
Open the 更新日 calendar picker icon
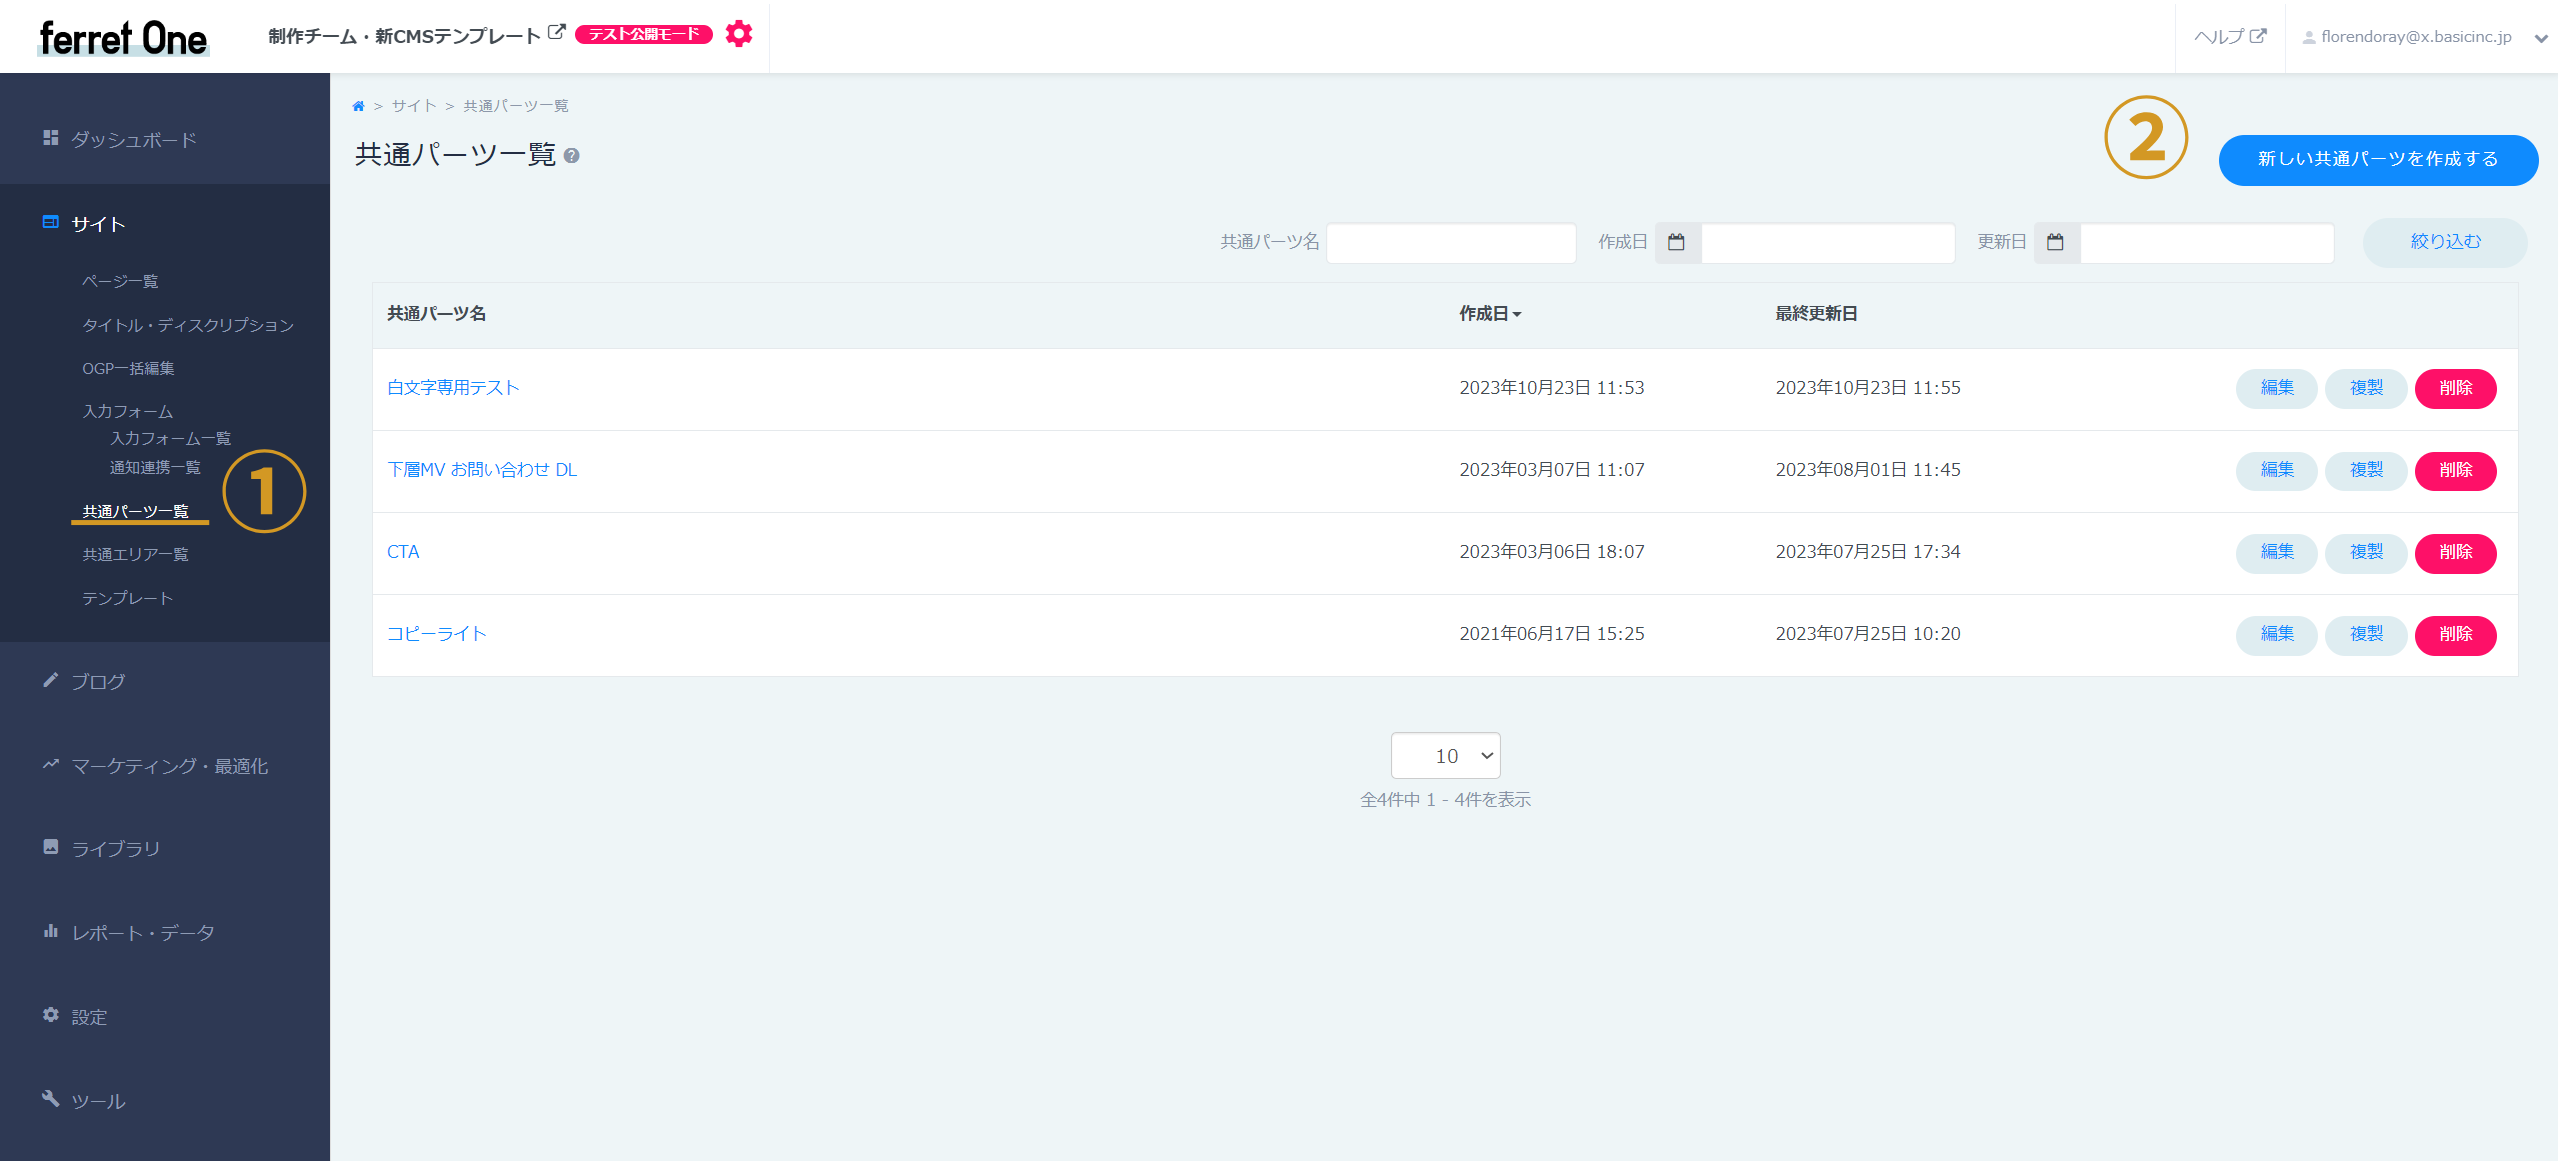point(2056,242)
